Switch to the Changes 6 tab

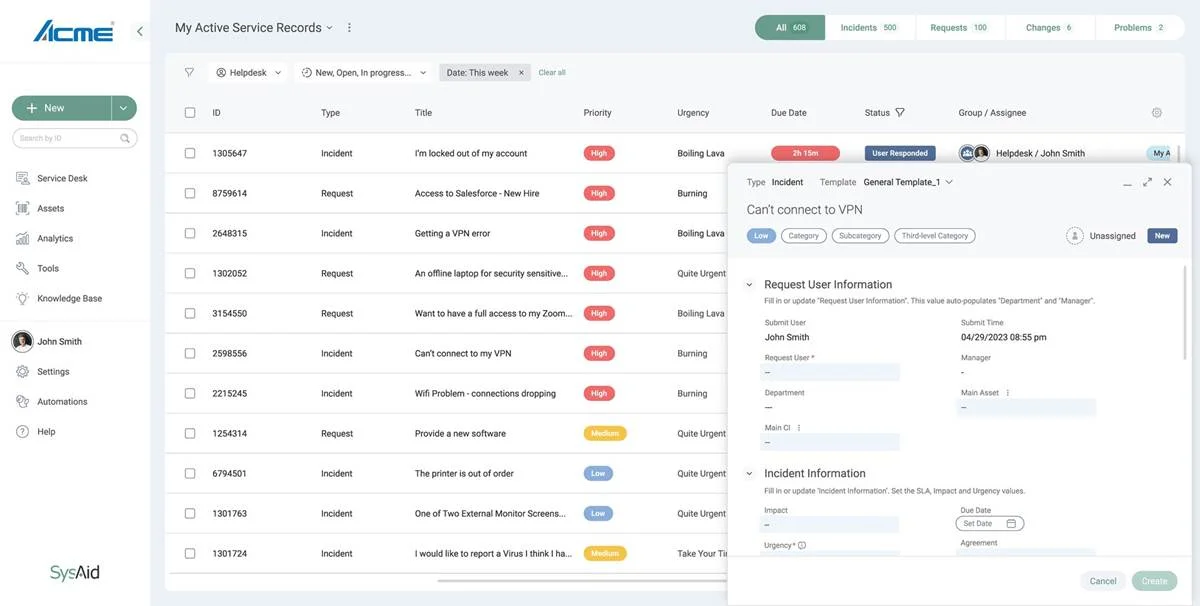point(1050,27)
